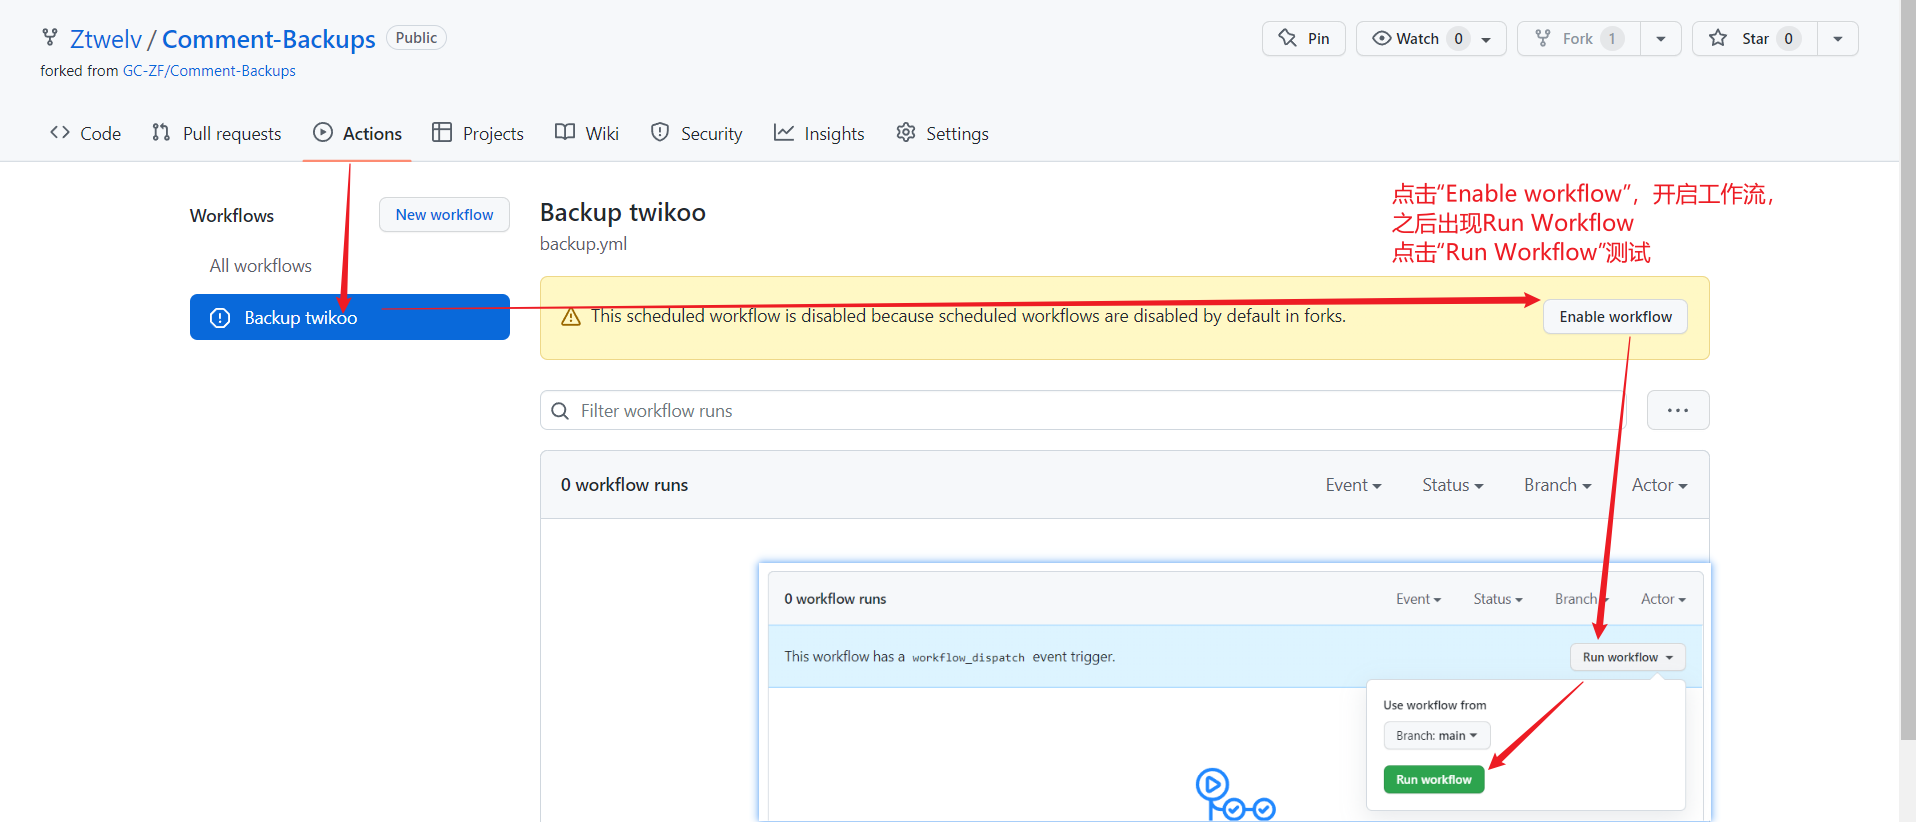The image size is (1916, 822).
Task: Open the three-dot workflow options menu
Action: (1678, 411)
